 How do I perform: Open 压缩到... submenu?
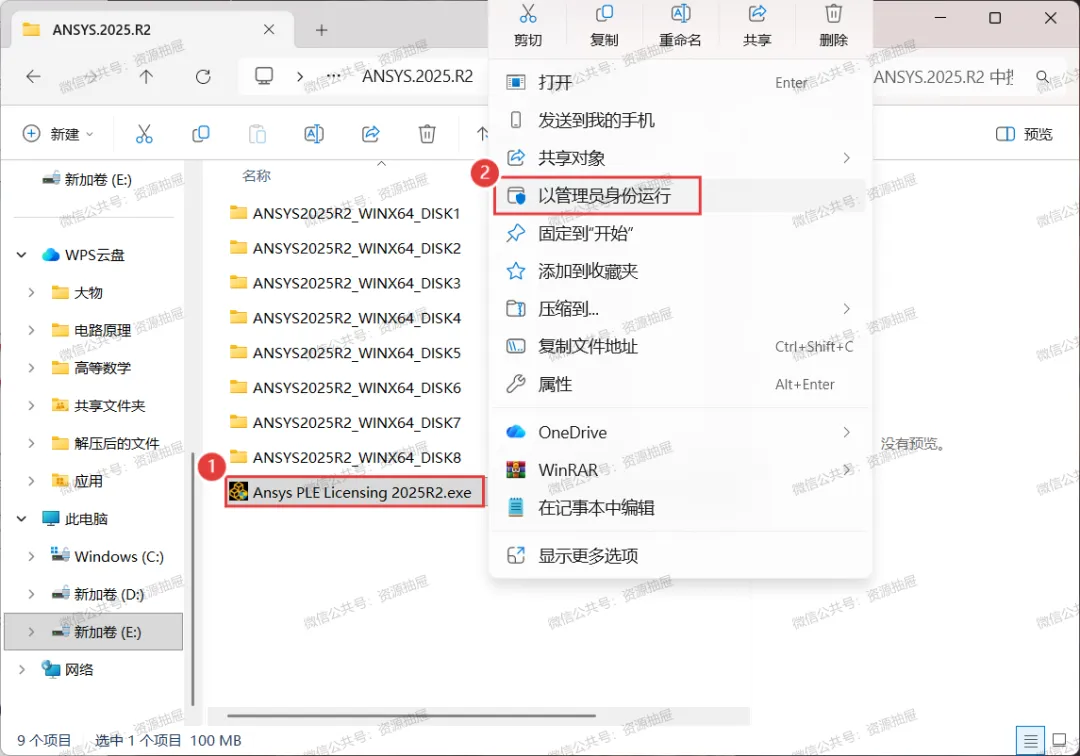point(680,308)
